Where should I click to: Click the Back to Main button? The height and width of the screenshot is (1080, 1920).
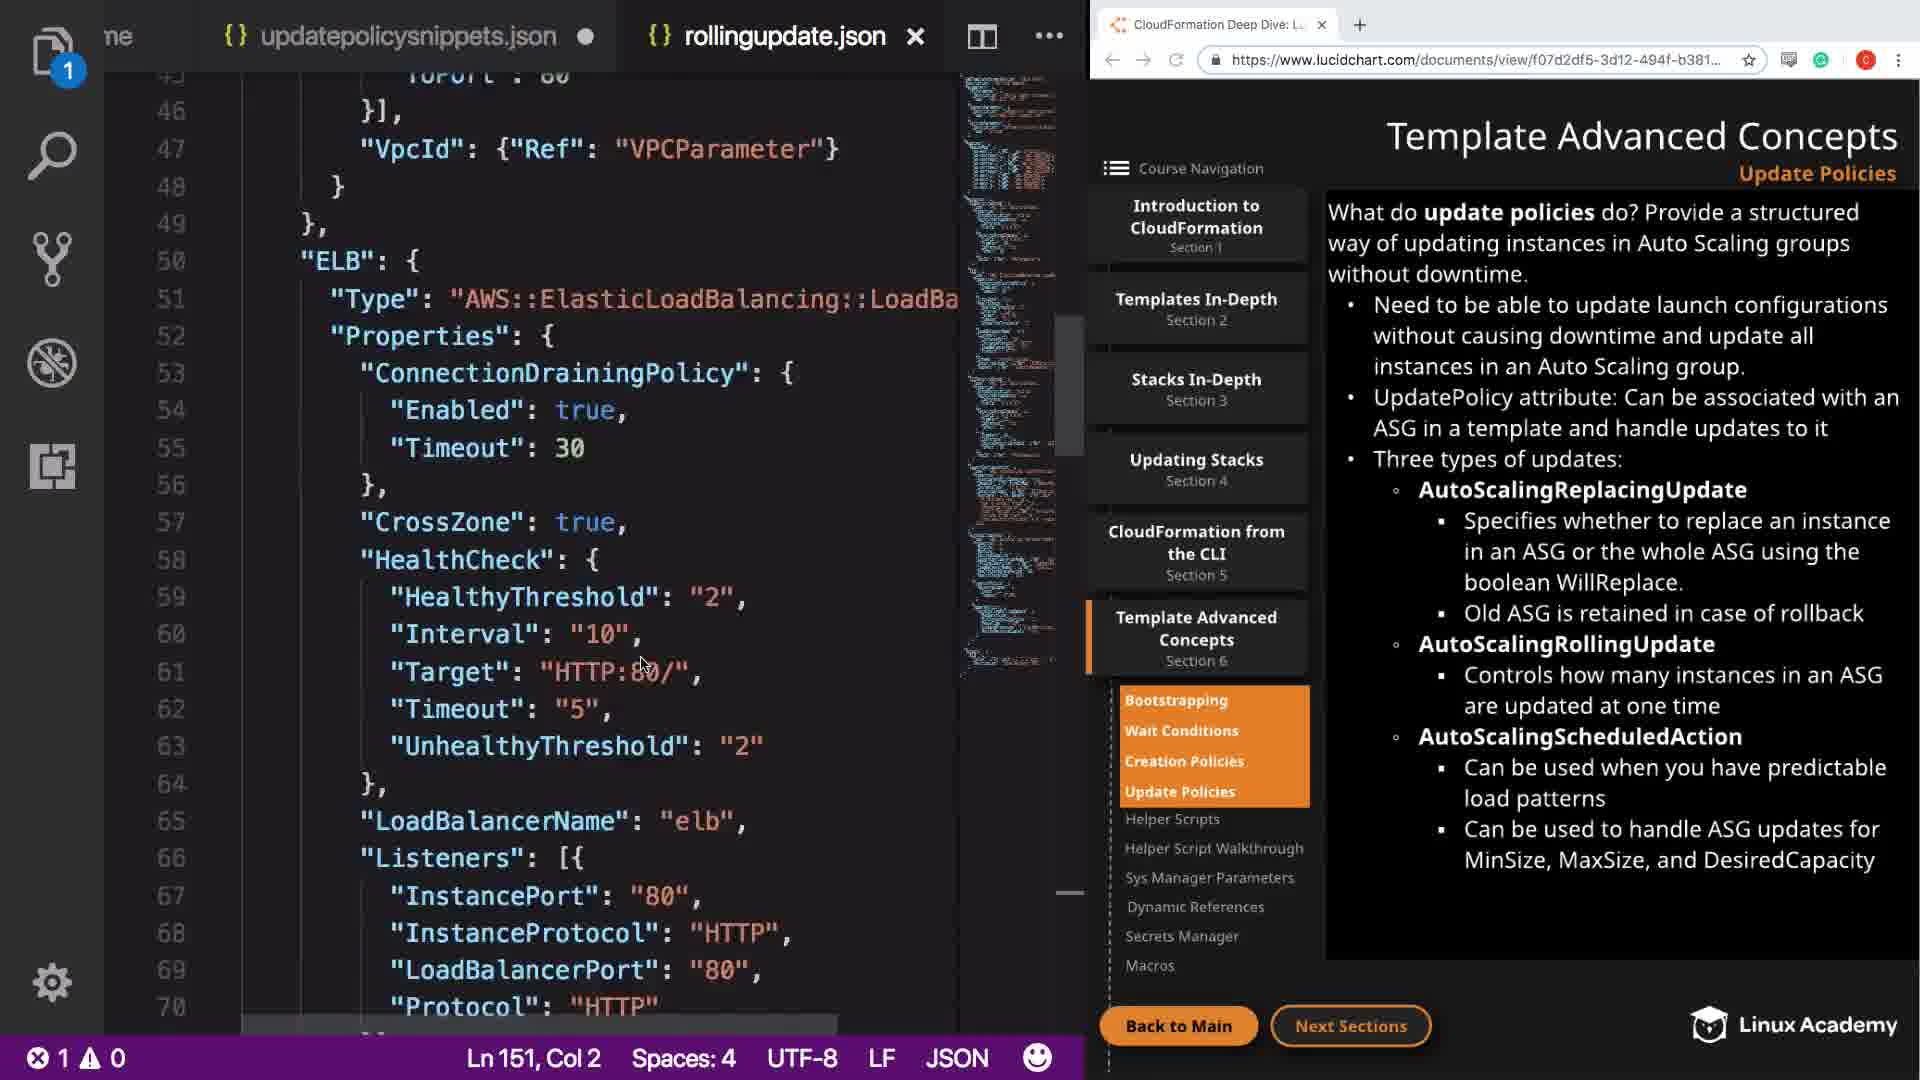click(1178, 1026)
